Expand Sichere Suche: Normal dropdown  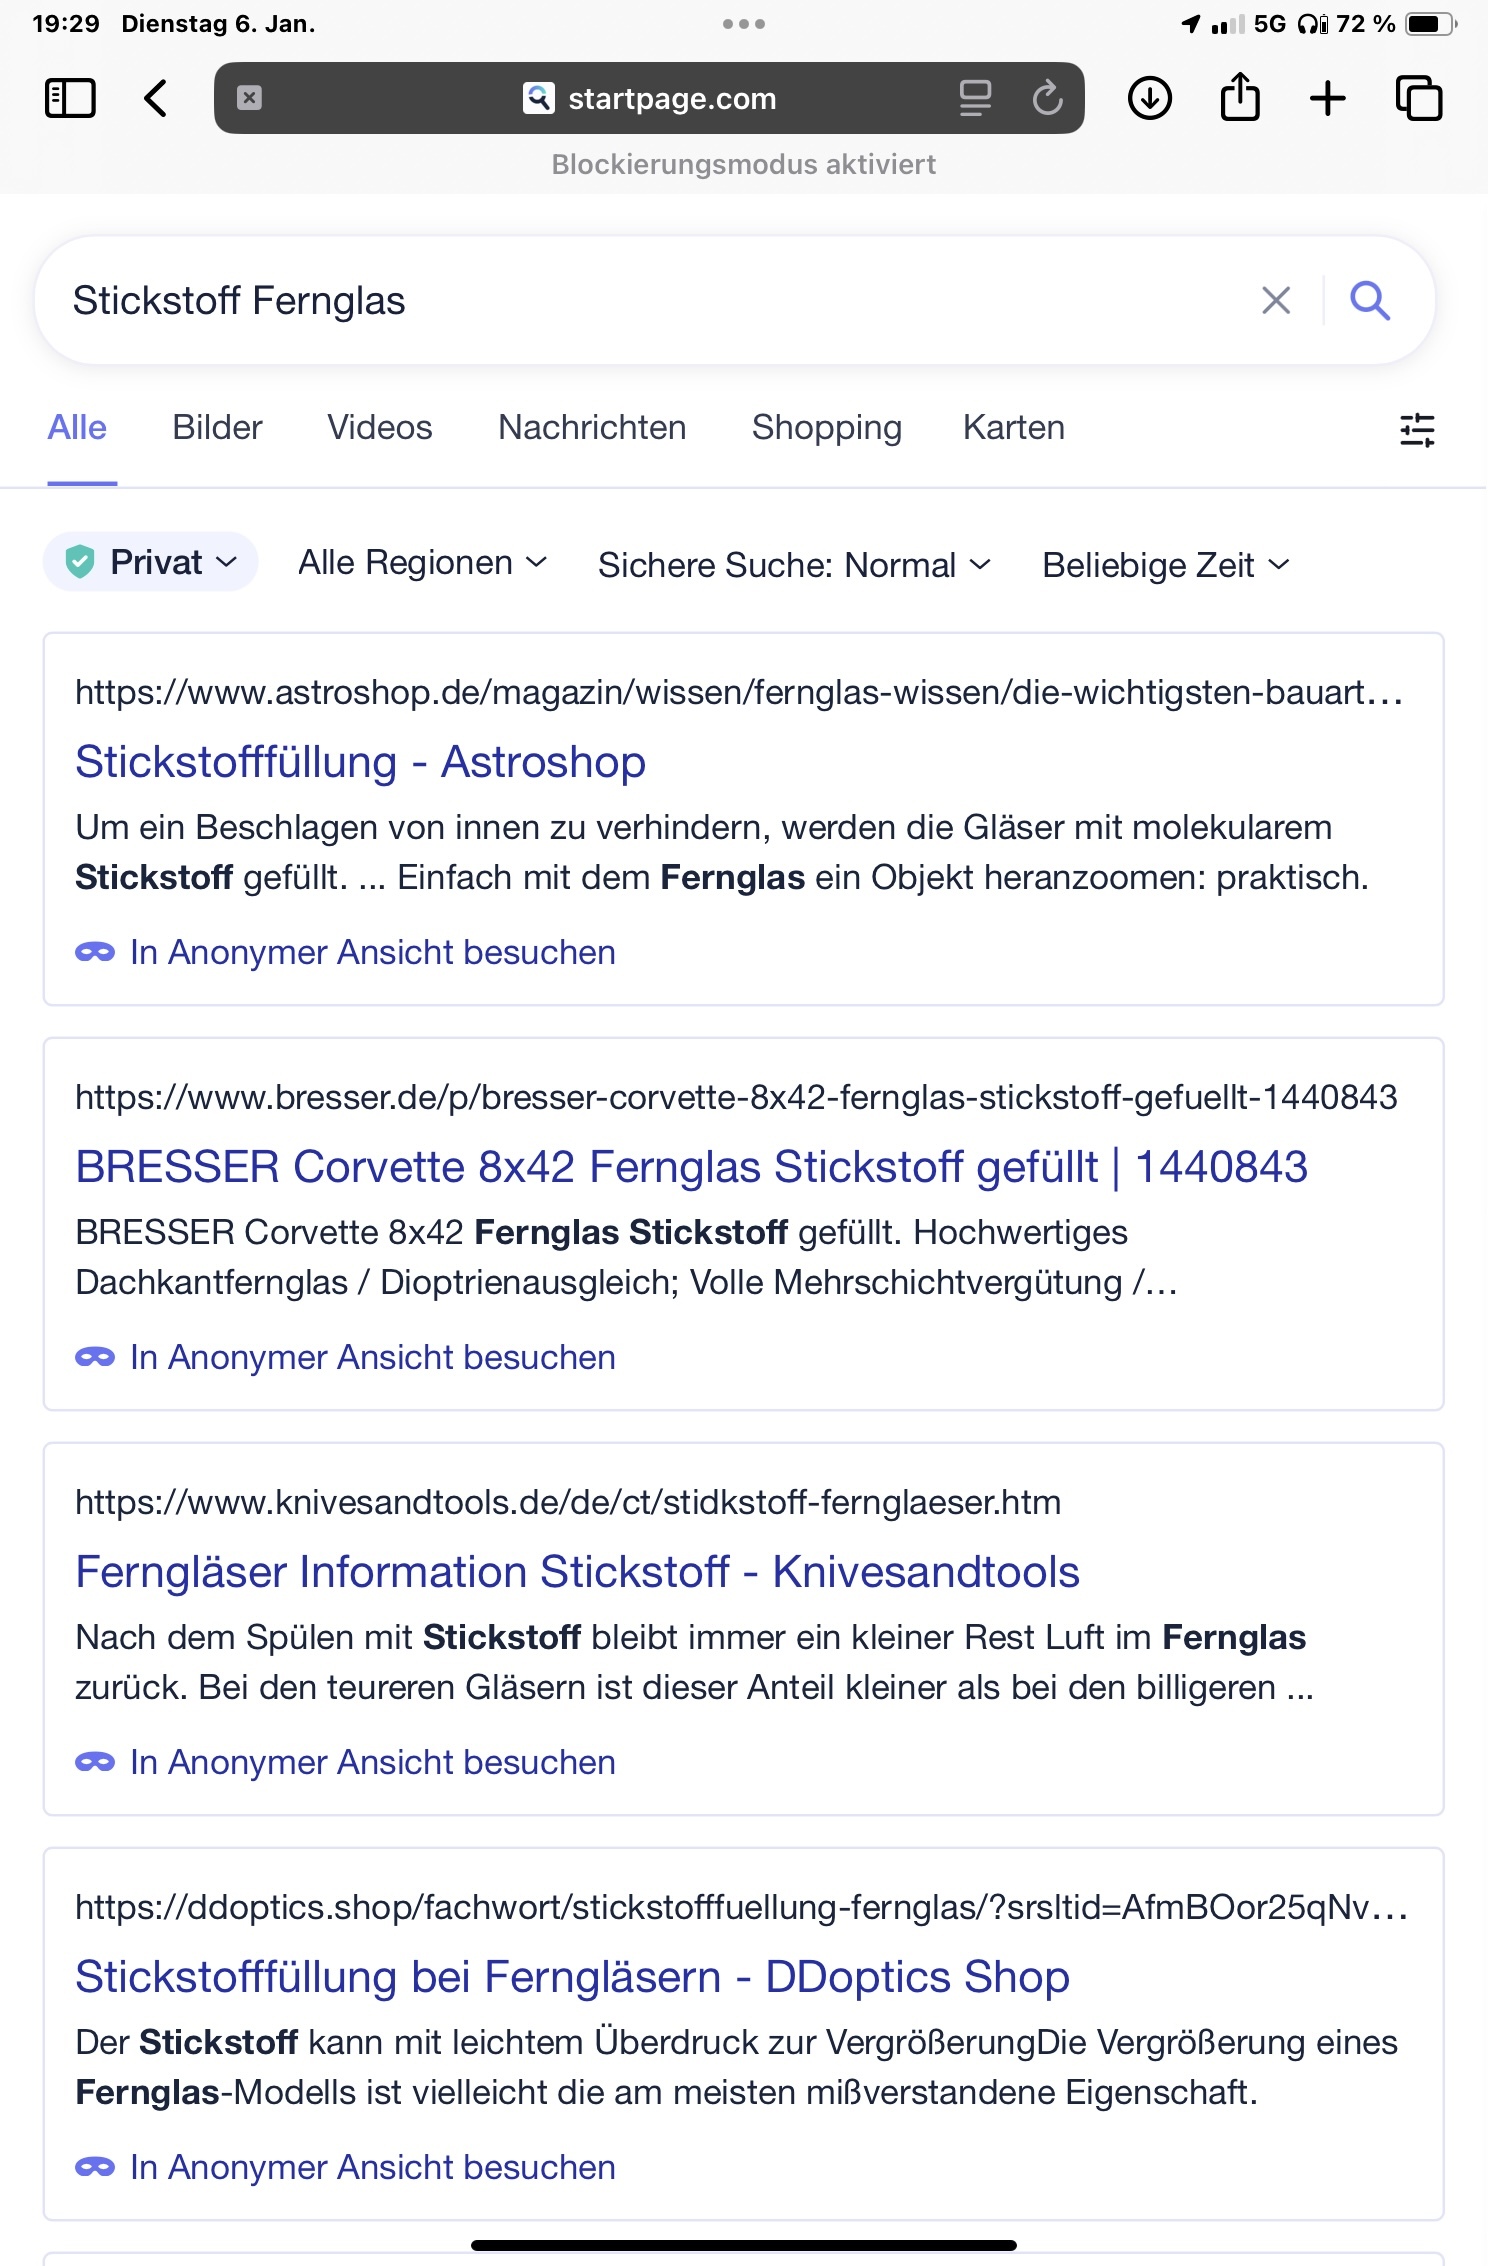(x=794, y=565)
